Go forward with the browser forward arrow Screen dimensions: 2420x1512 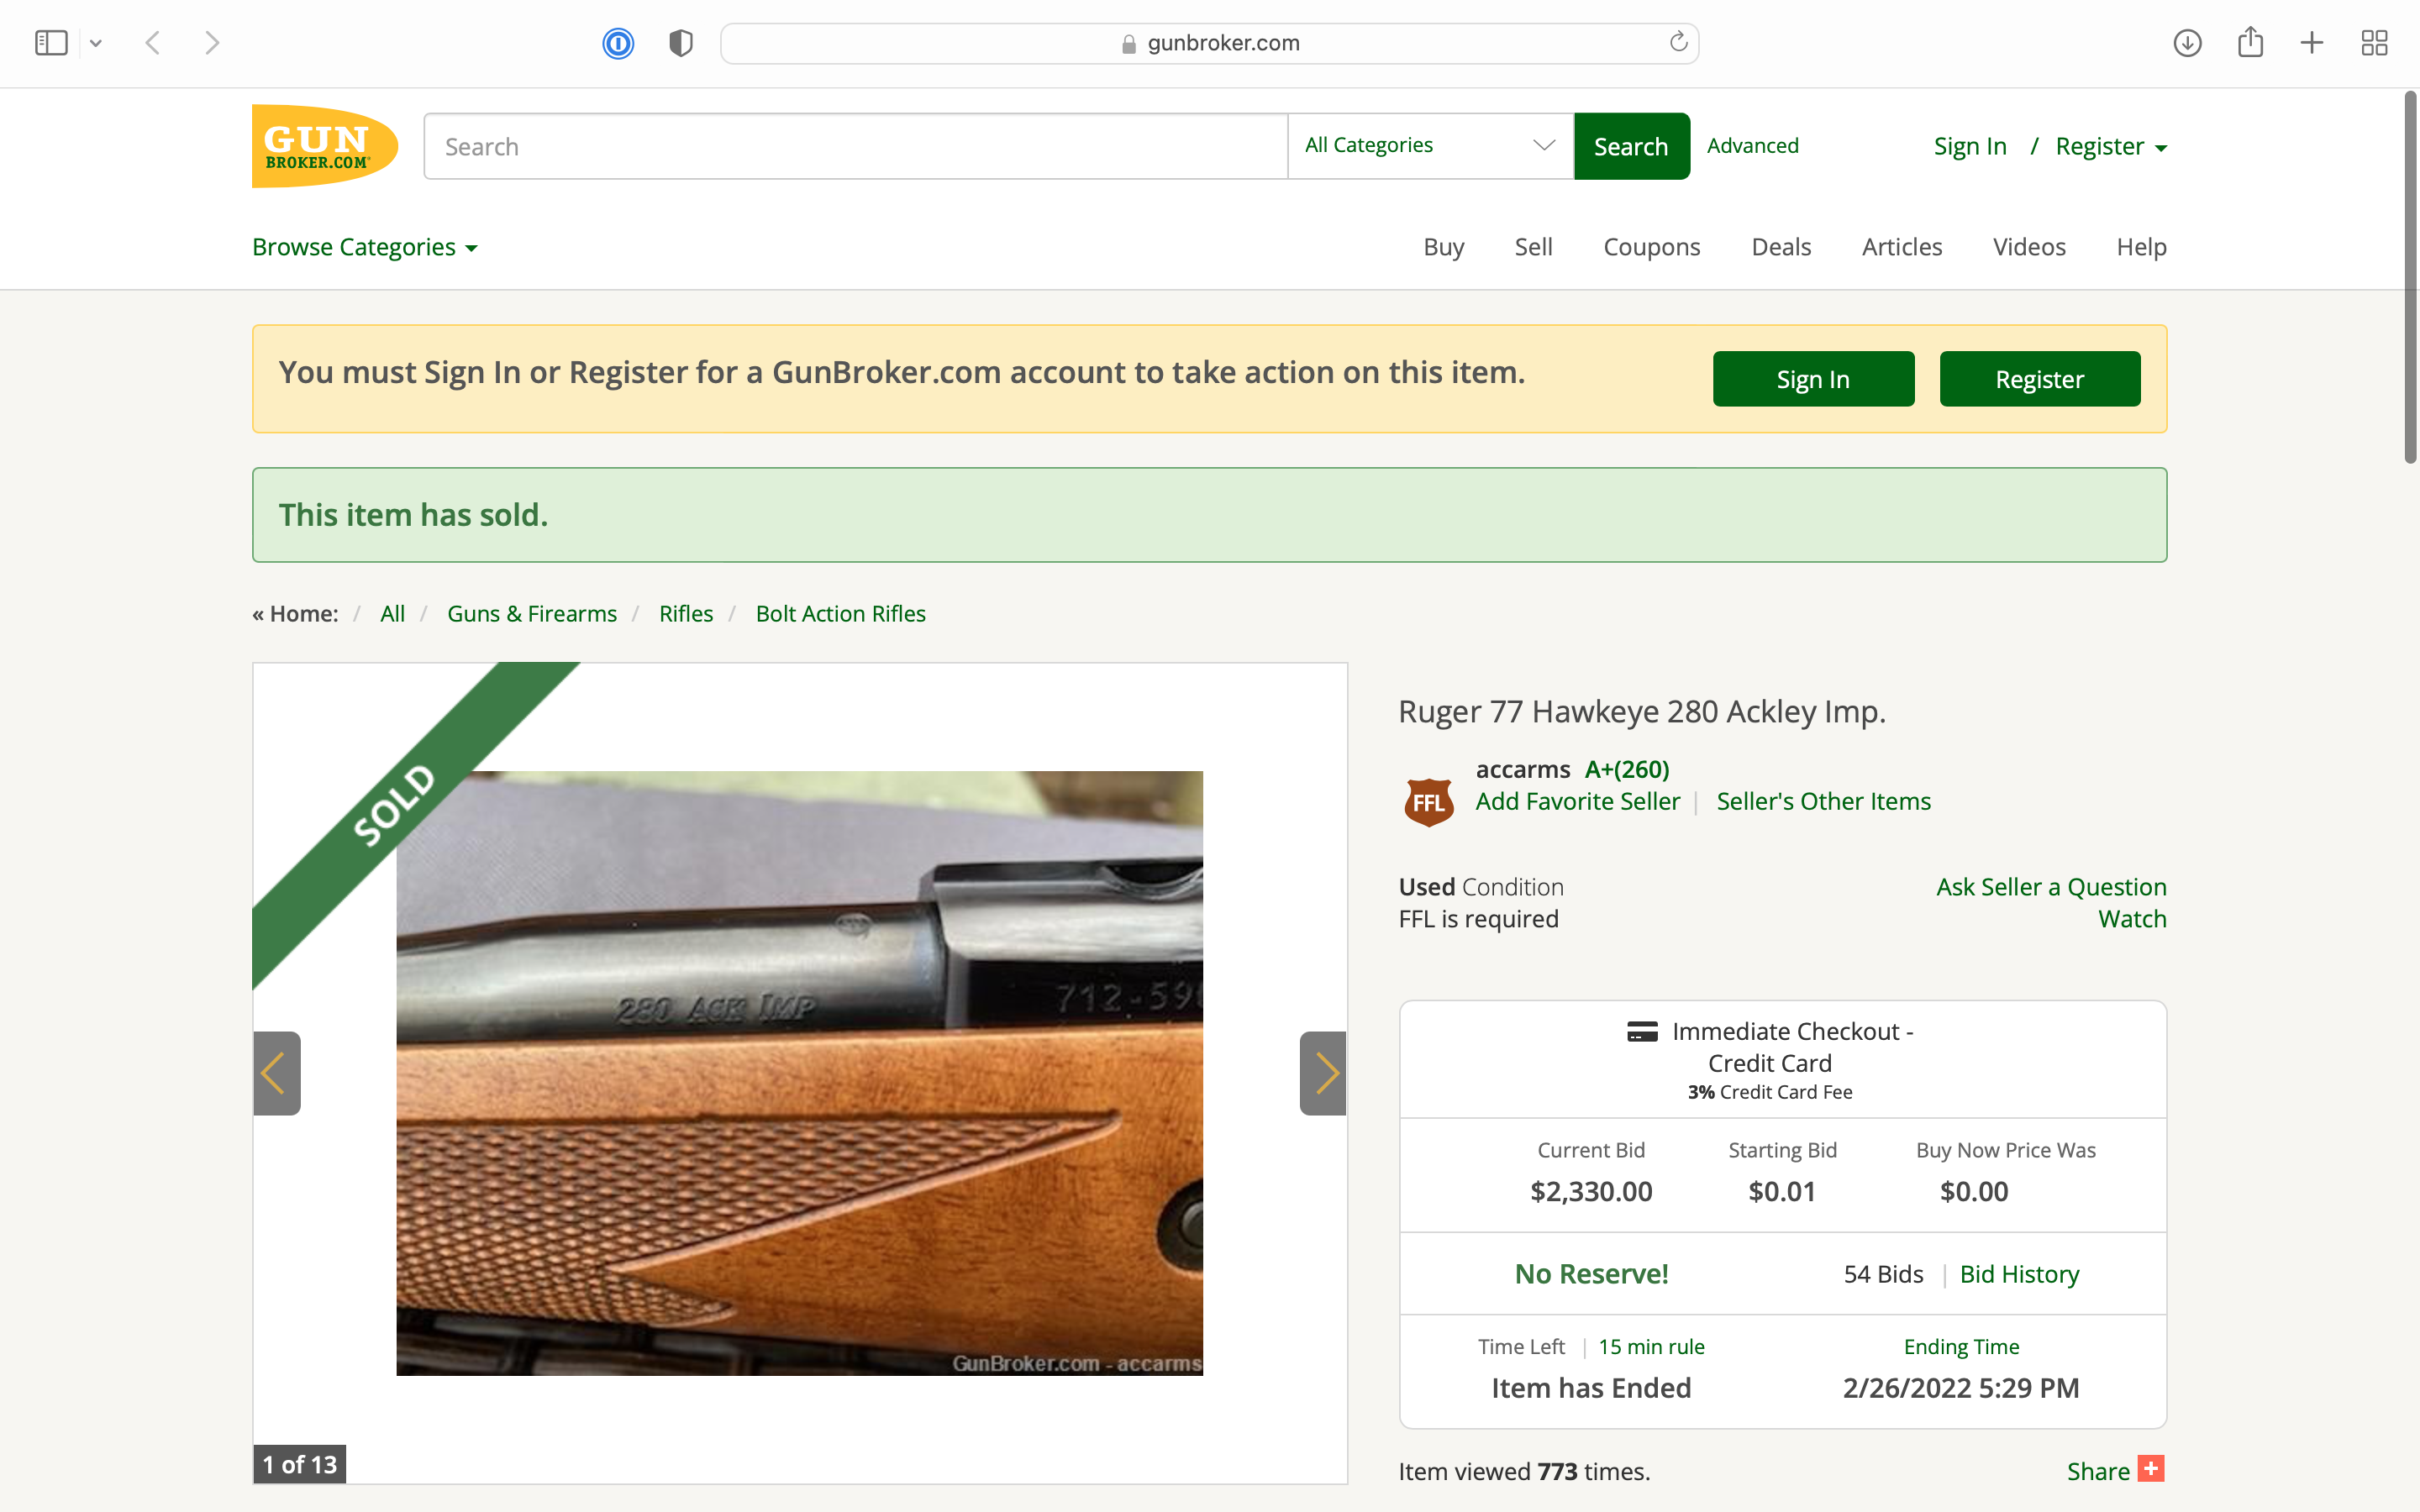point(212,43)
